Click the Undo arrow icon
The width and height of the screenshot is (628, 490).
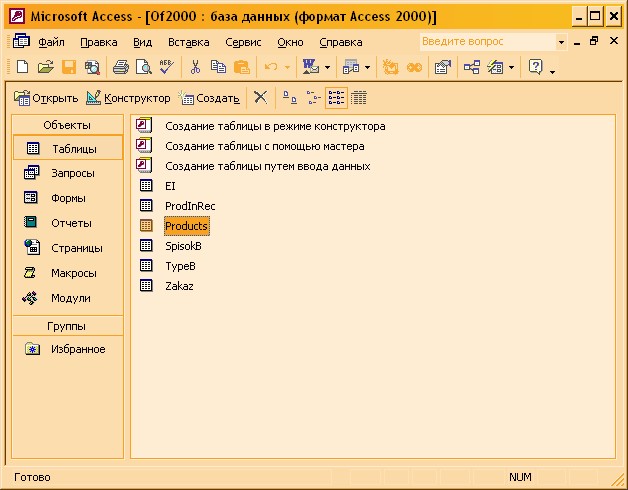tap(271, 67)
